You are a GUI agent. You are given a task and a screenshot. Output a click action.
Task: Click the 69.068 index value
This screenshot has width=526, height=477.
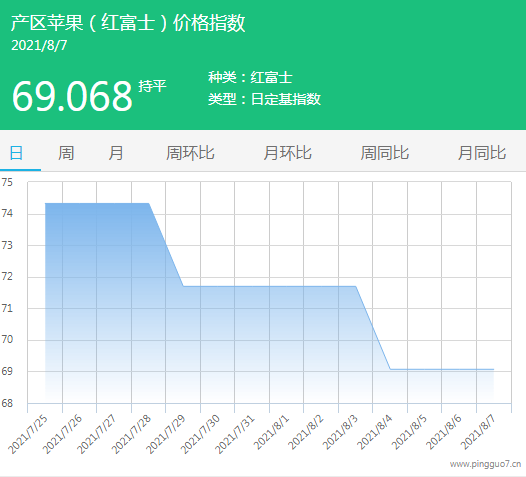click(72, 96)
